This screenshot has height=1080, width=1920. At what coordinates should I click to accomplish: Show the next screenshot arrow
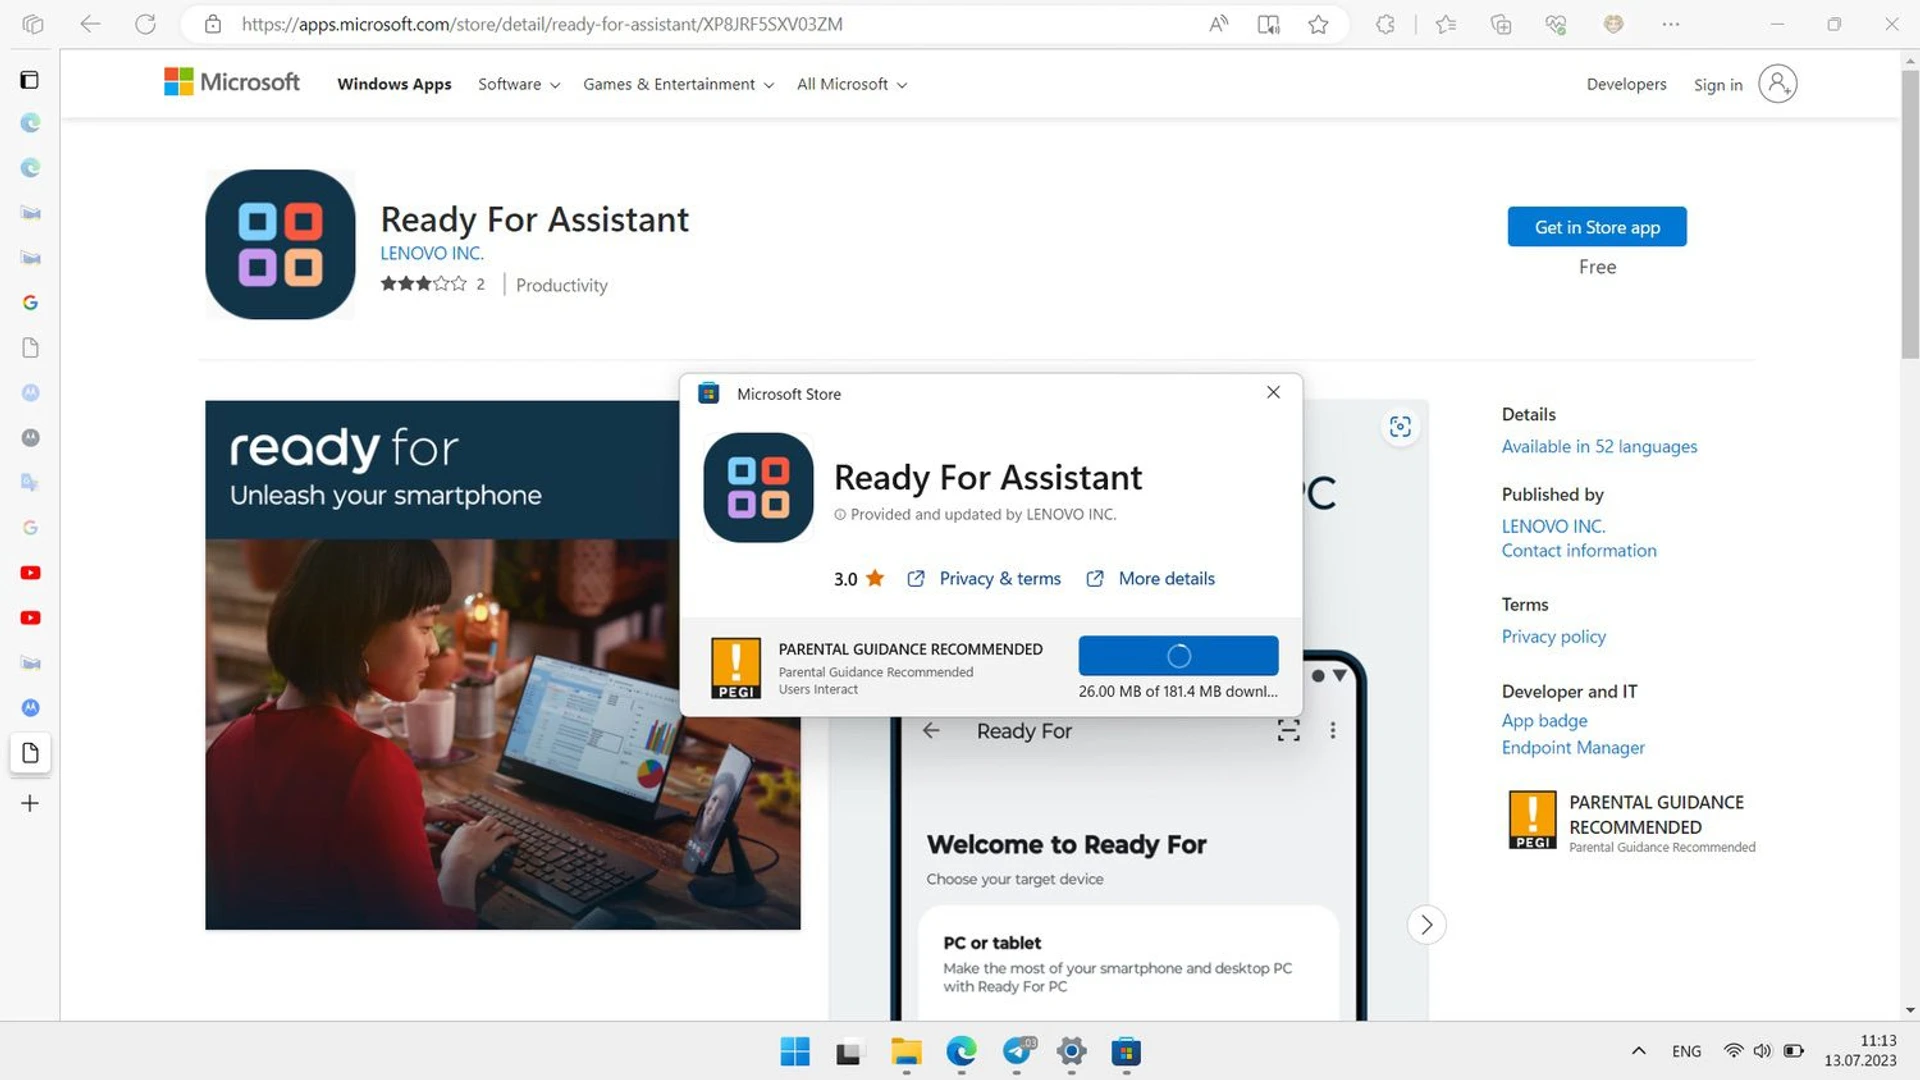tap(1426, 925)
